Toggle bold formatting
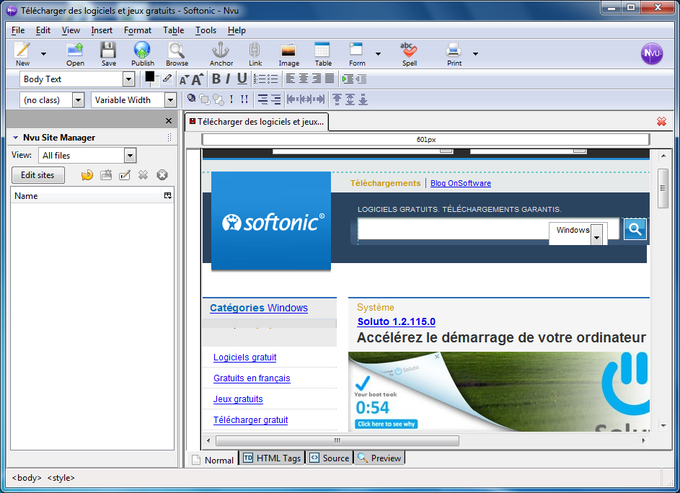Image resolution: width=680 pixels, height=493 pixels. (x=216, y=79)
